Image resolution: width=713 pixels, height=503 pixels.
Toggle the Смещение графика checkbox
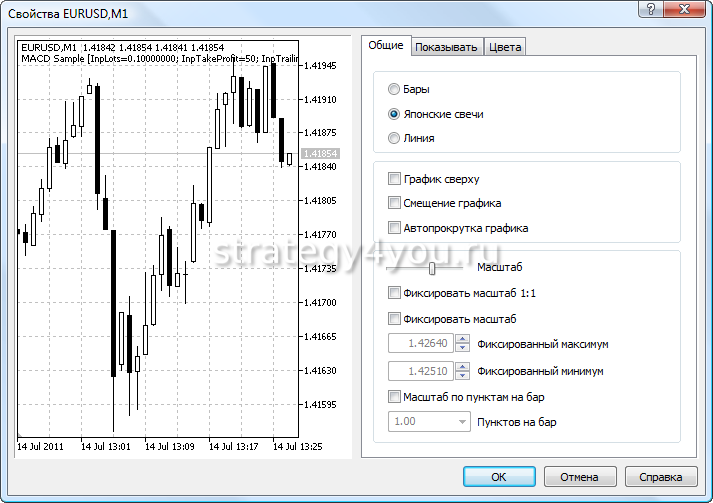tap(394, 203)
